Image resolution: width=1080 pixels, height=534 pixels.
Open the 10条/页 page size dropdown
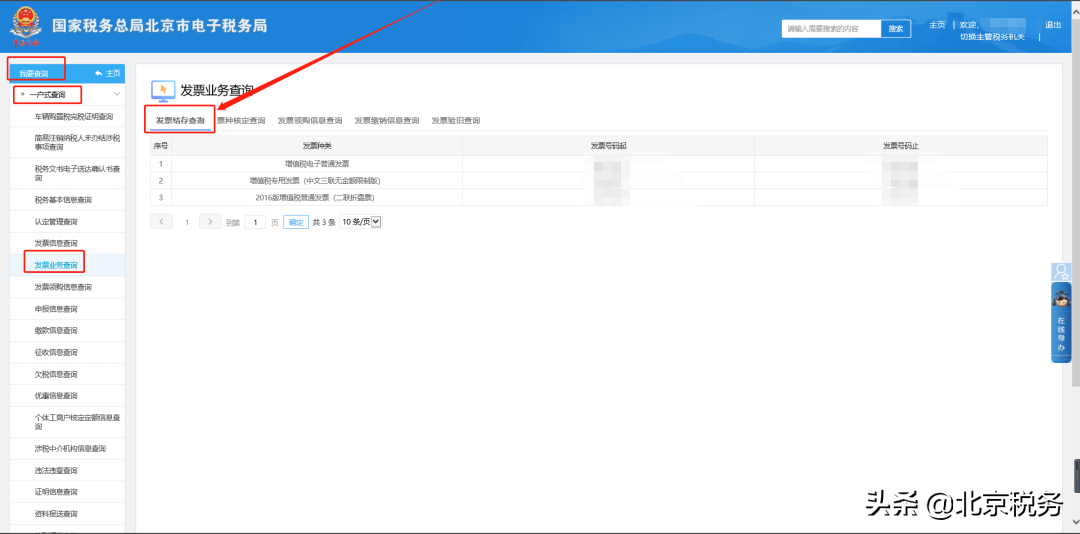(x=361, y=222)
